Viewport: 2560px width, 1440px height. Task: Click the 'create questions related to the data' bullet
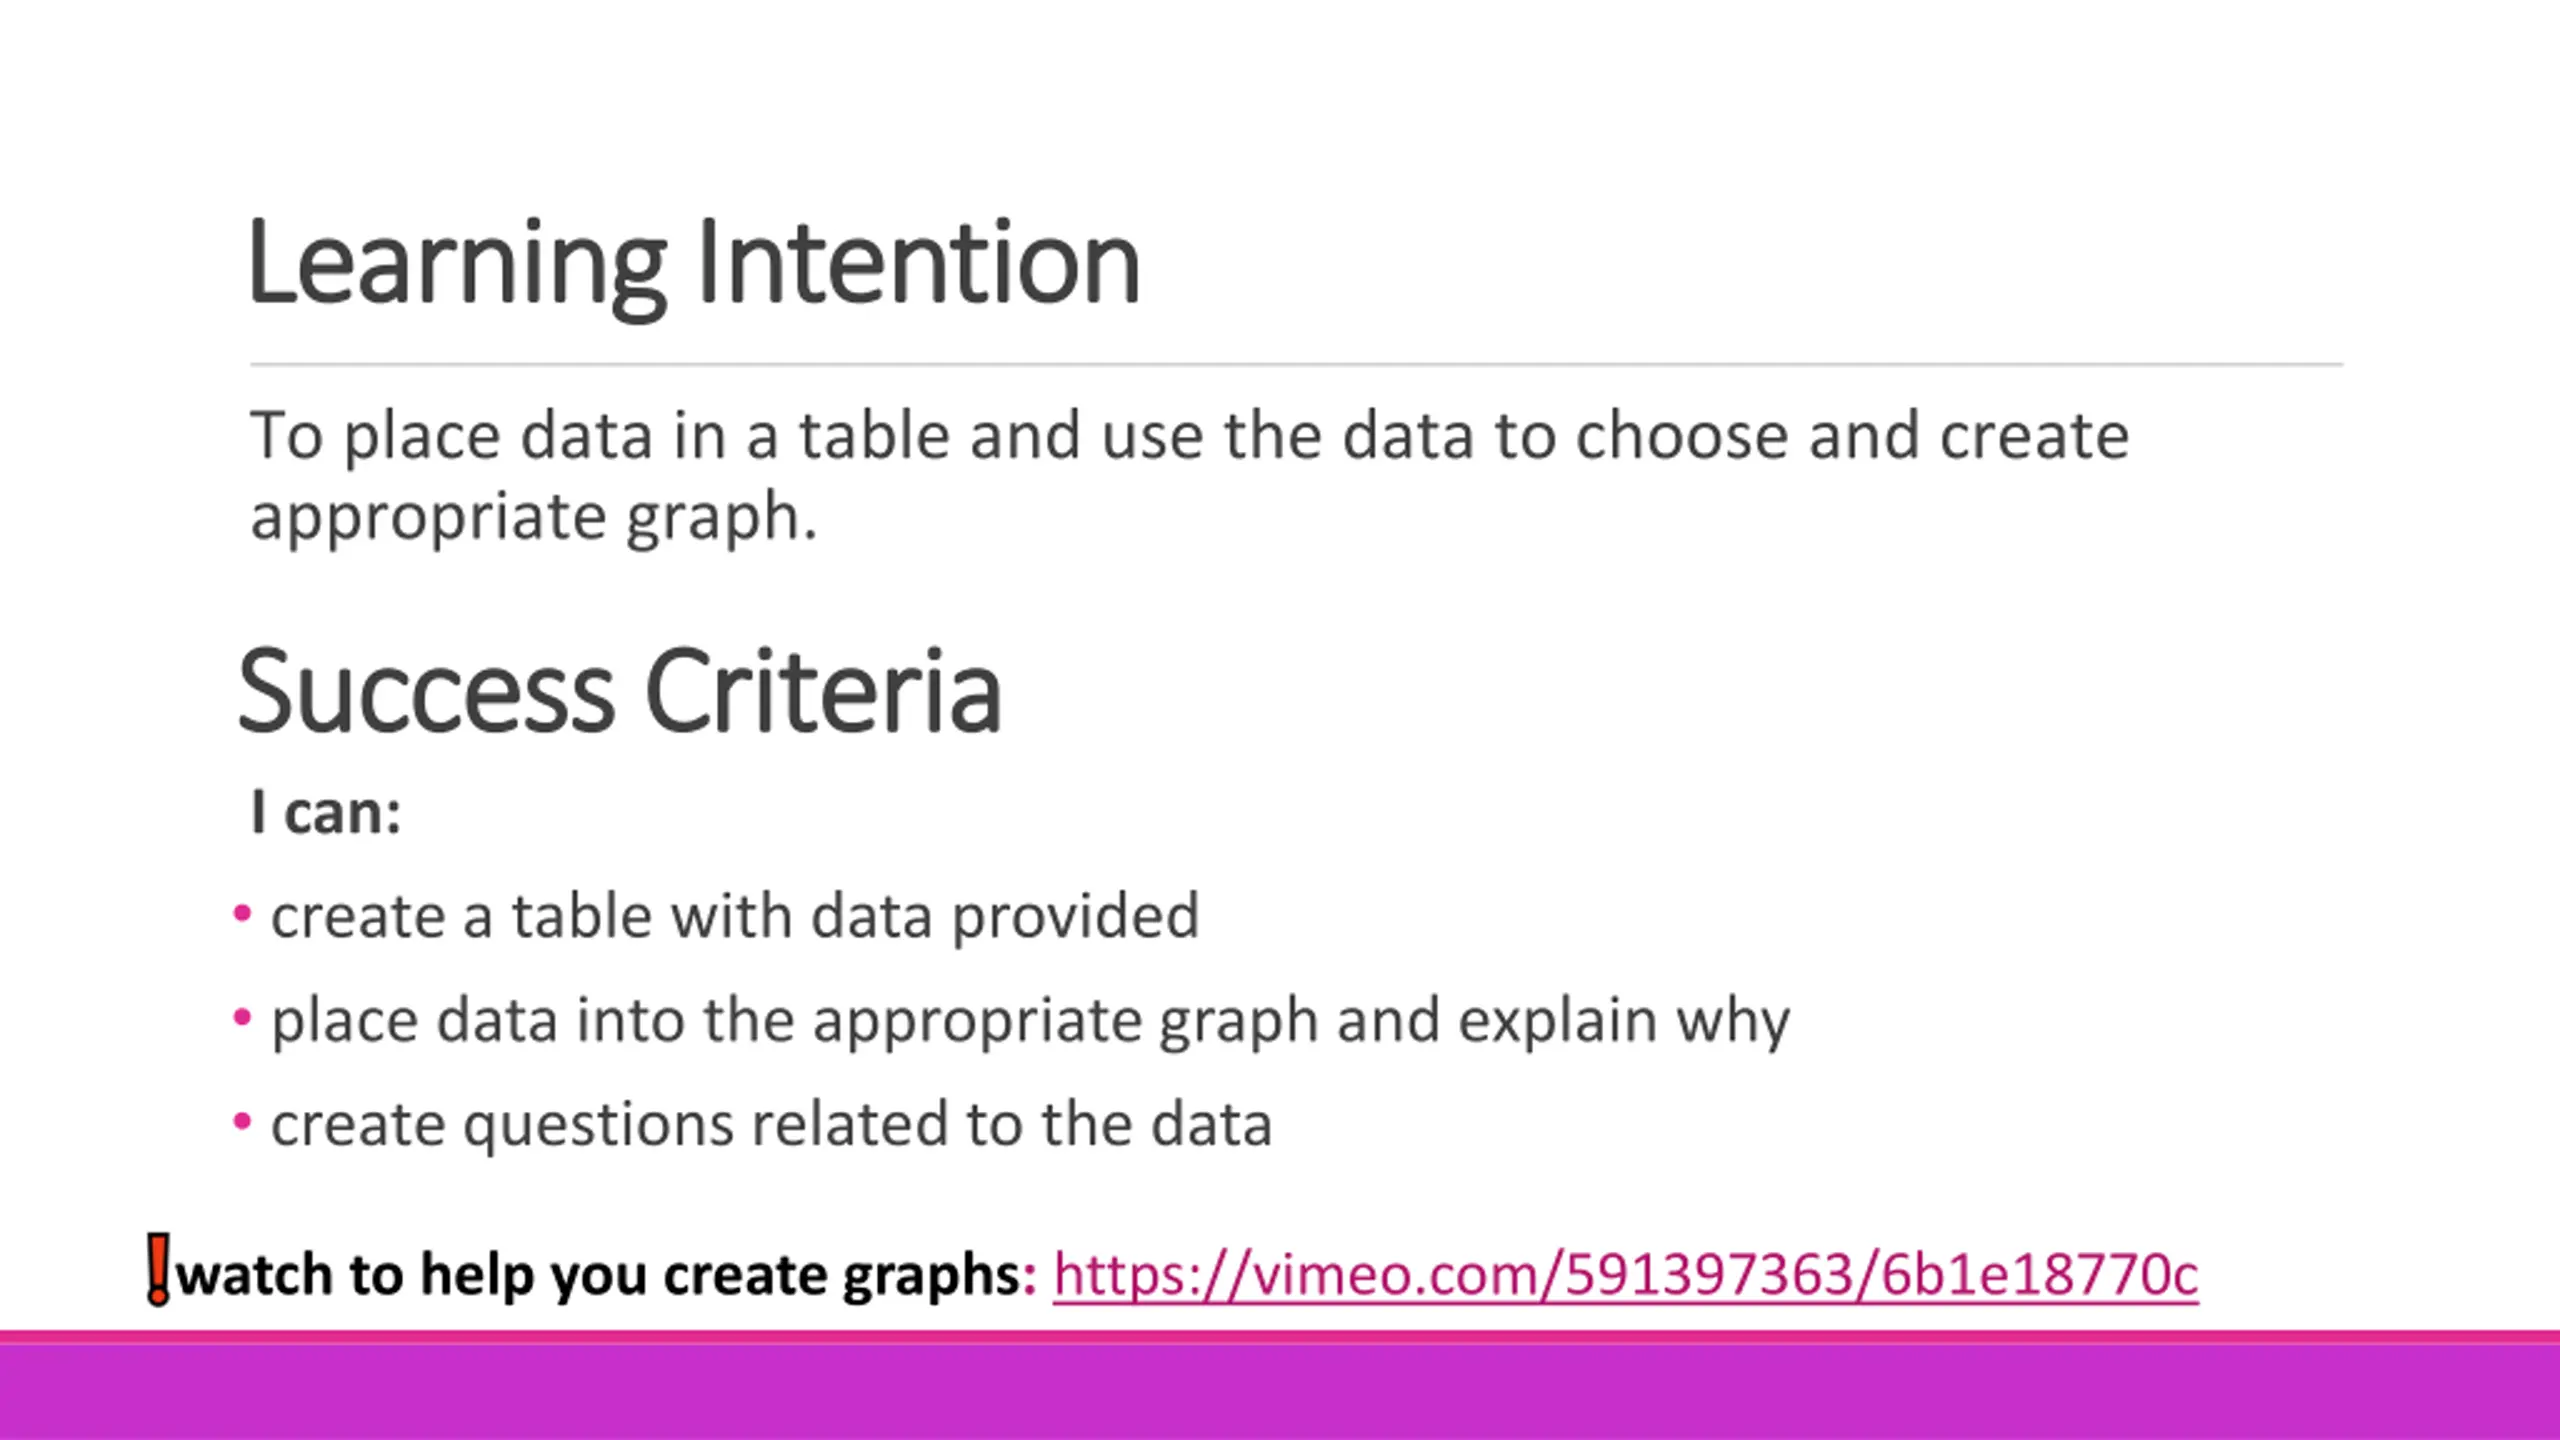tap(771, 1124)
